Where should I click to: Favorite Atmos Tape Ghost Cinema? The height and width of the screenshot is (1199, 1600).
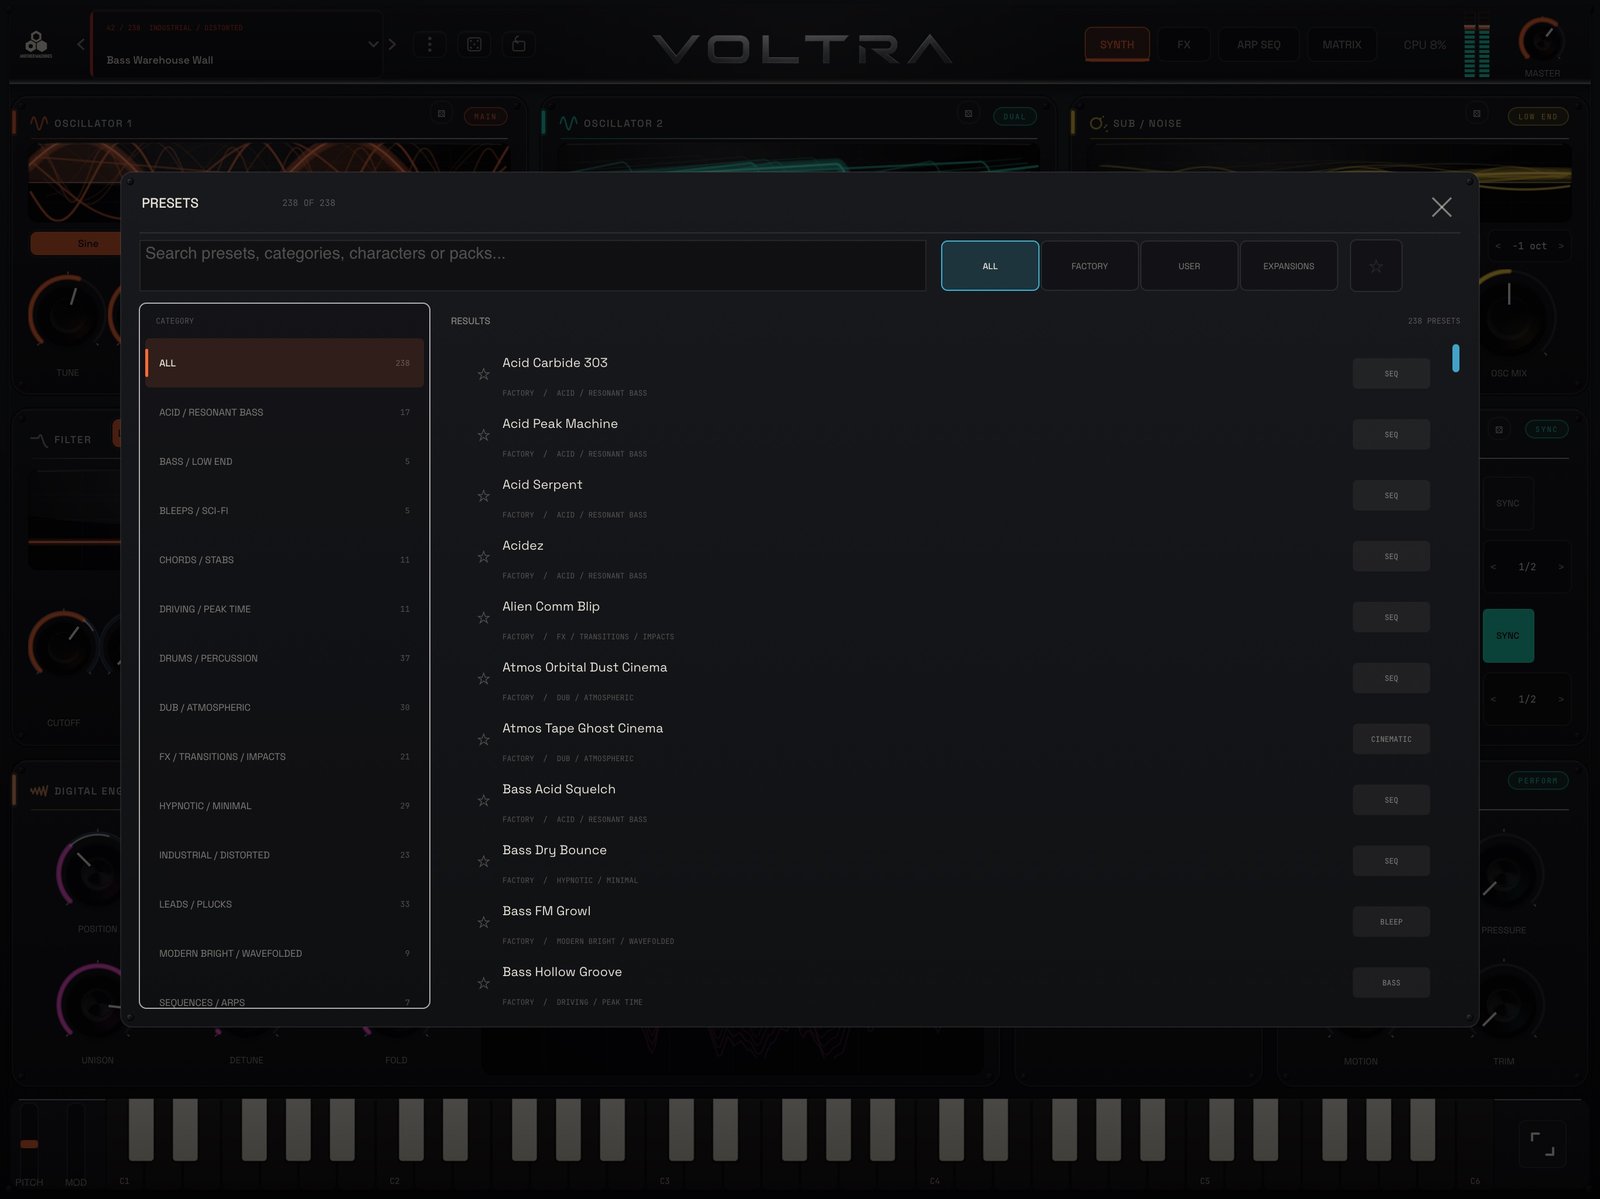(x=483, y=740)
